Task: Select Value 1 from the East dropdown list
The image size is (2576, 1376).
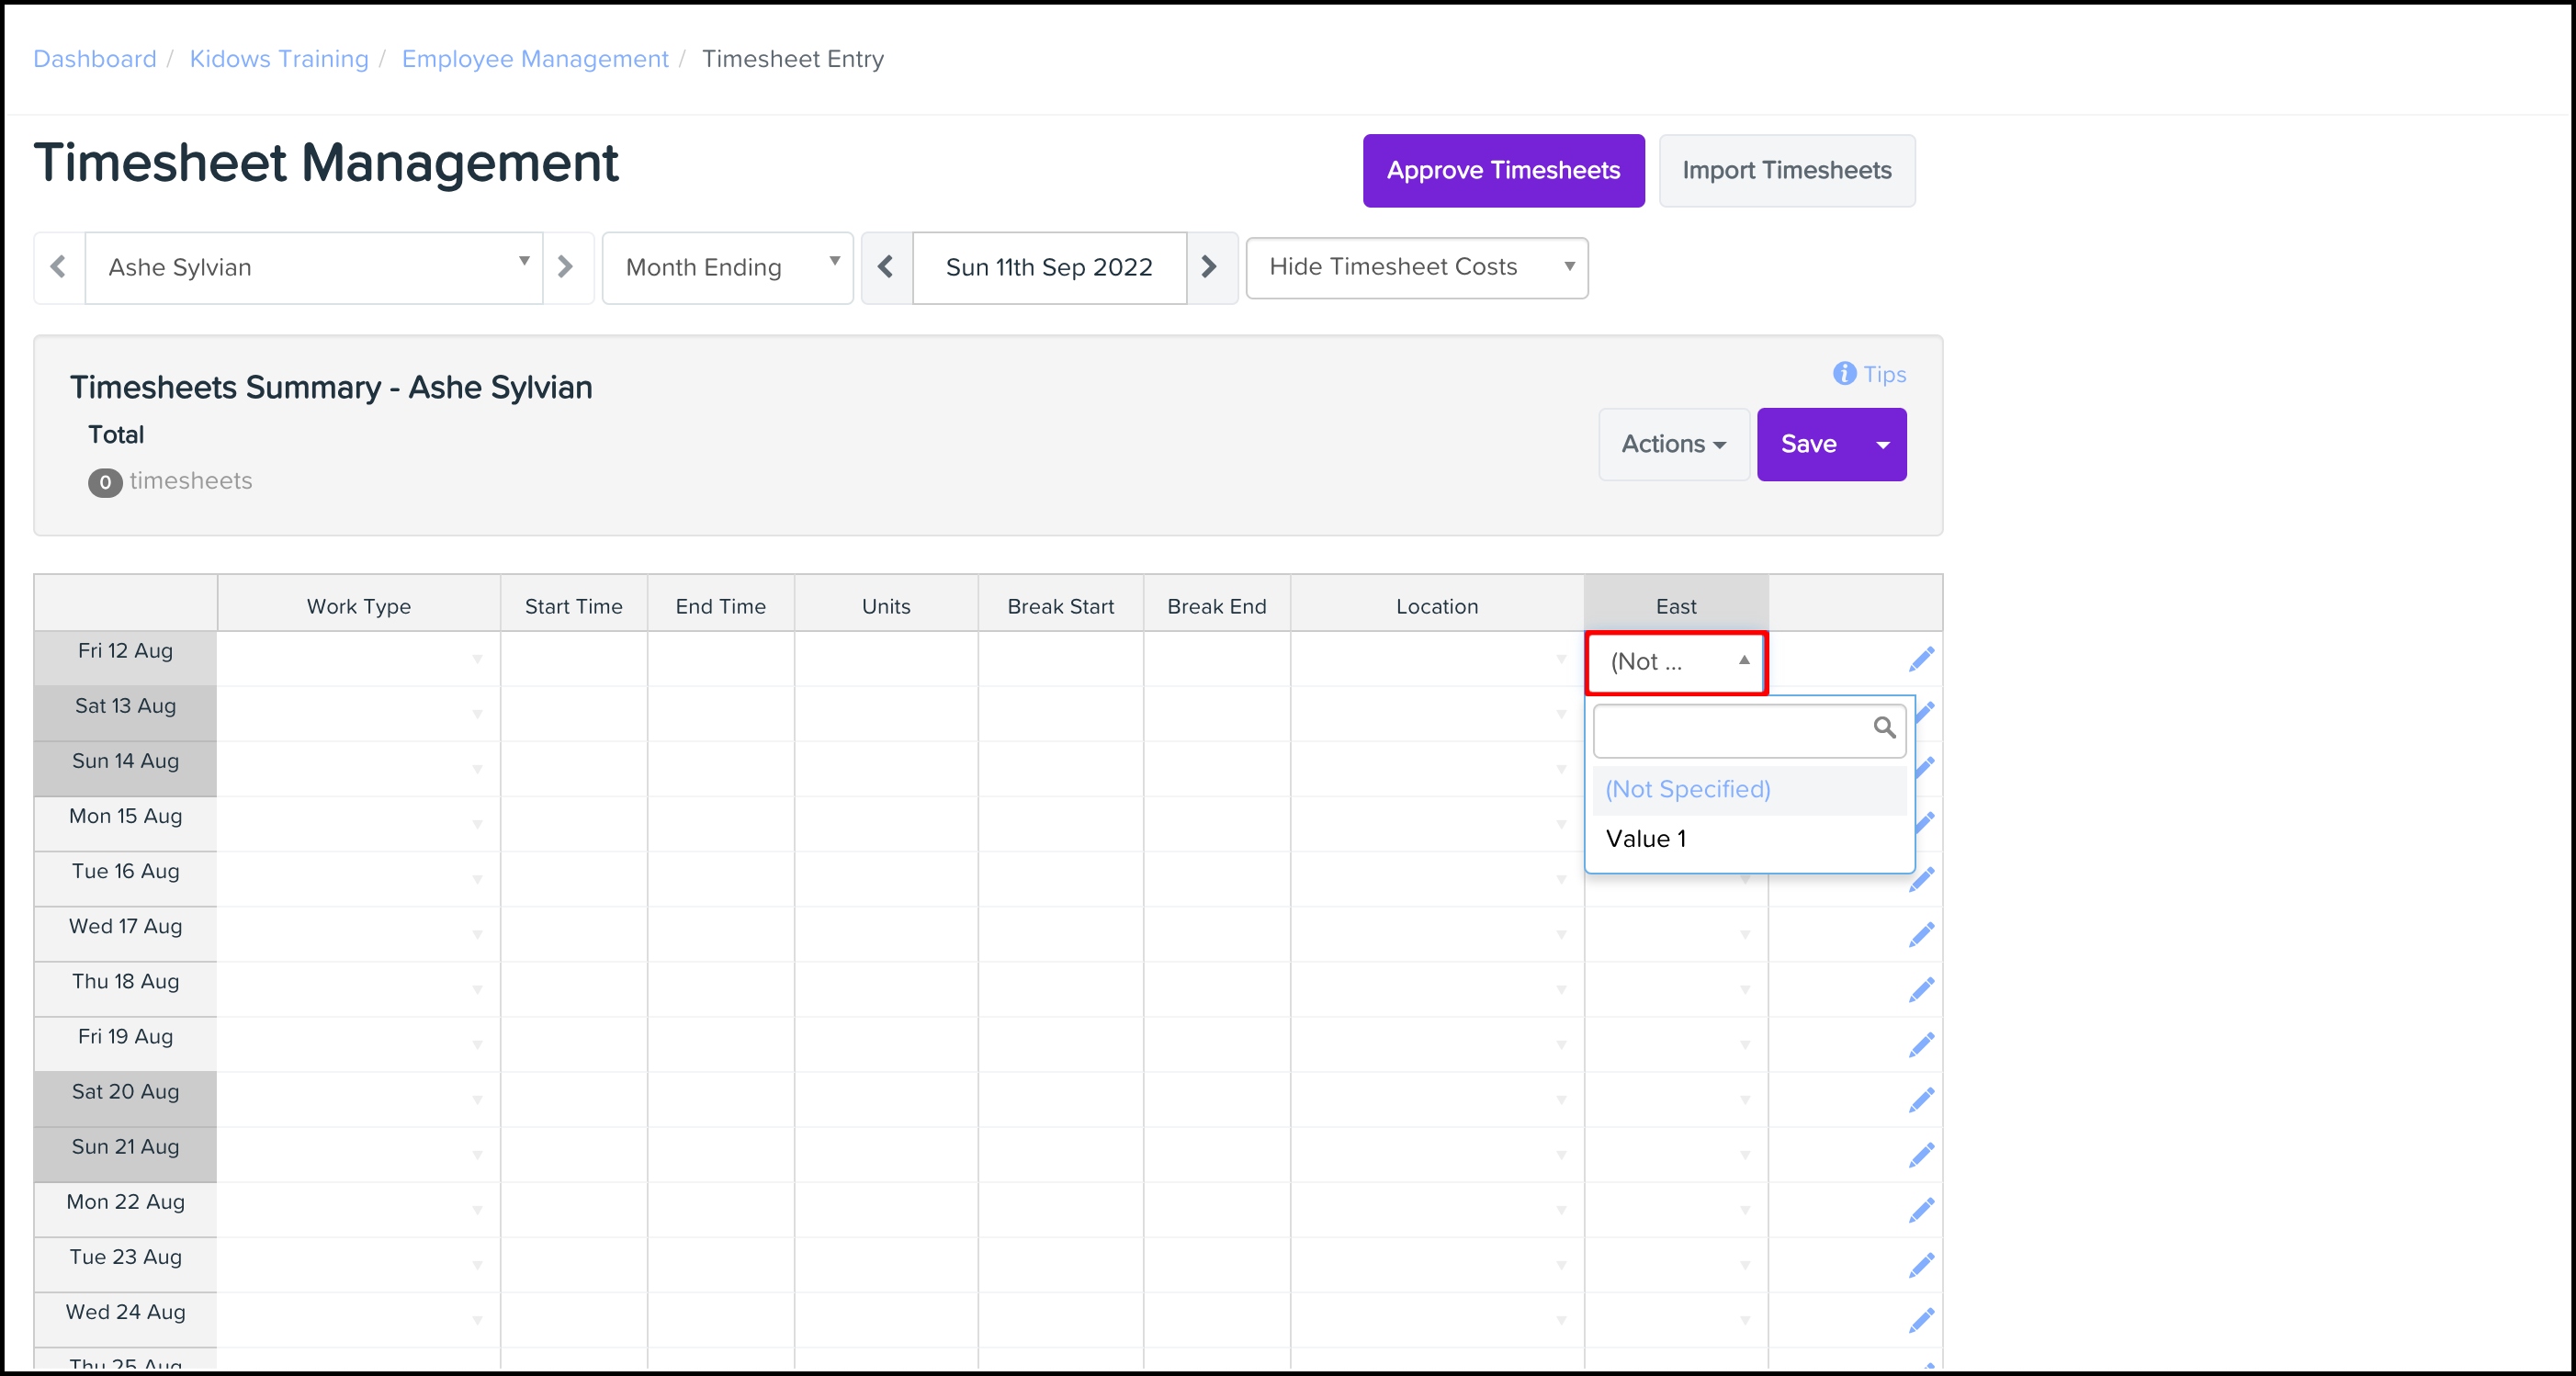Action: pyautogui.click(x=1646, y=839)
